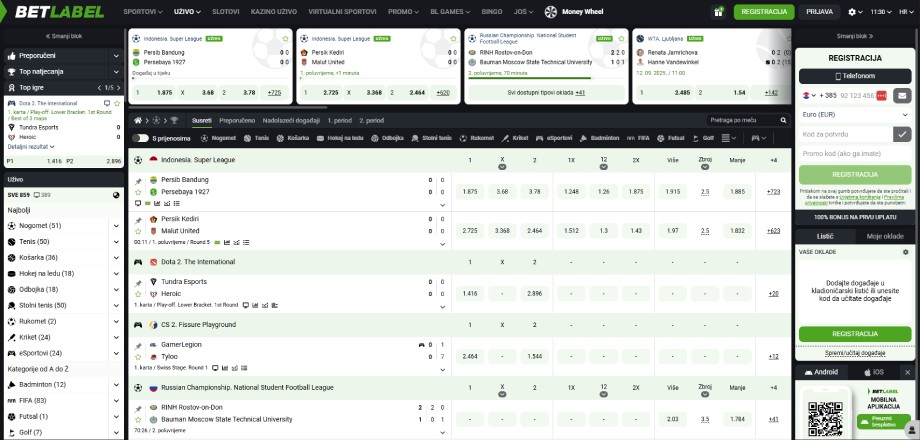Open the BL Games dropdown menu

pos(450,12)
